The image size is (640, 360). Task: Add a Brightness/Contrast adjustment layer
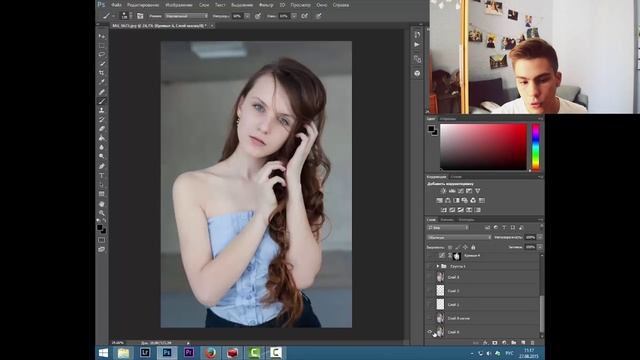(443, 191)
